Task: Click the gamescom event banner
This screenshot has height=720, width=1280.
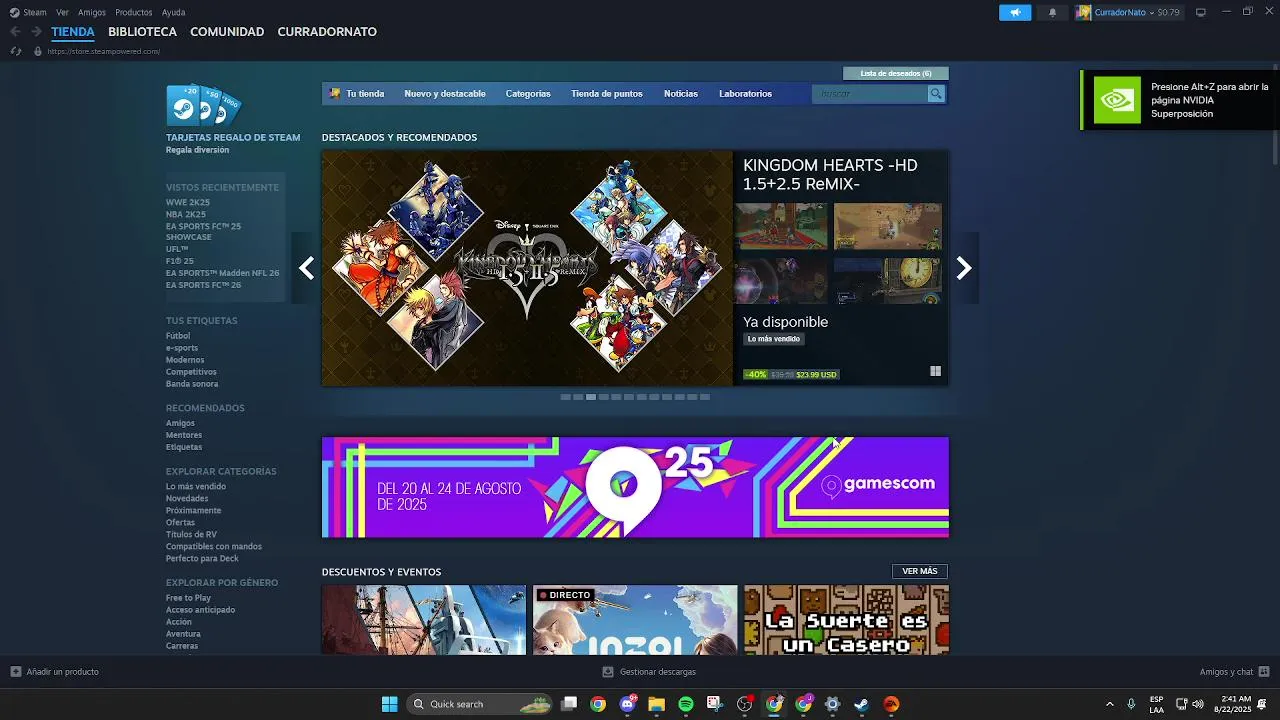Action: pyautogui.click(x=635, y=487)
